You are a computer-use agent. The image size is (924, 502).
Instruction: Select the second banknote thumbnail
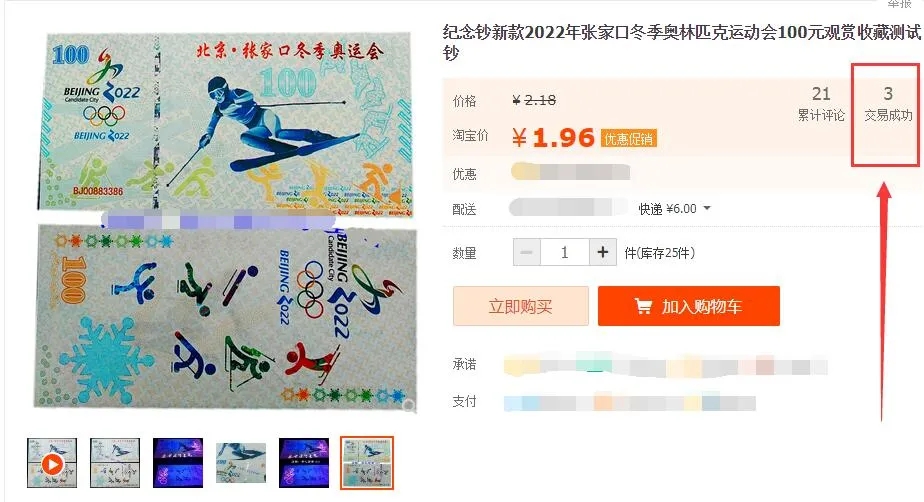pos(115,463)
